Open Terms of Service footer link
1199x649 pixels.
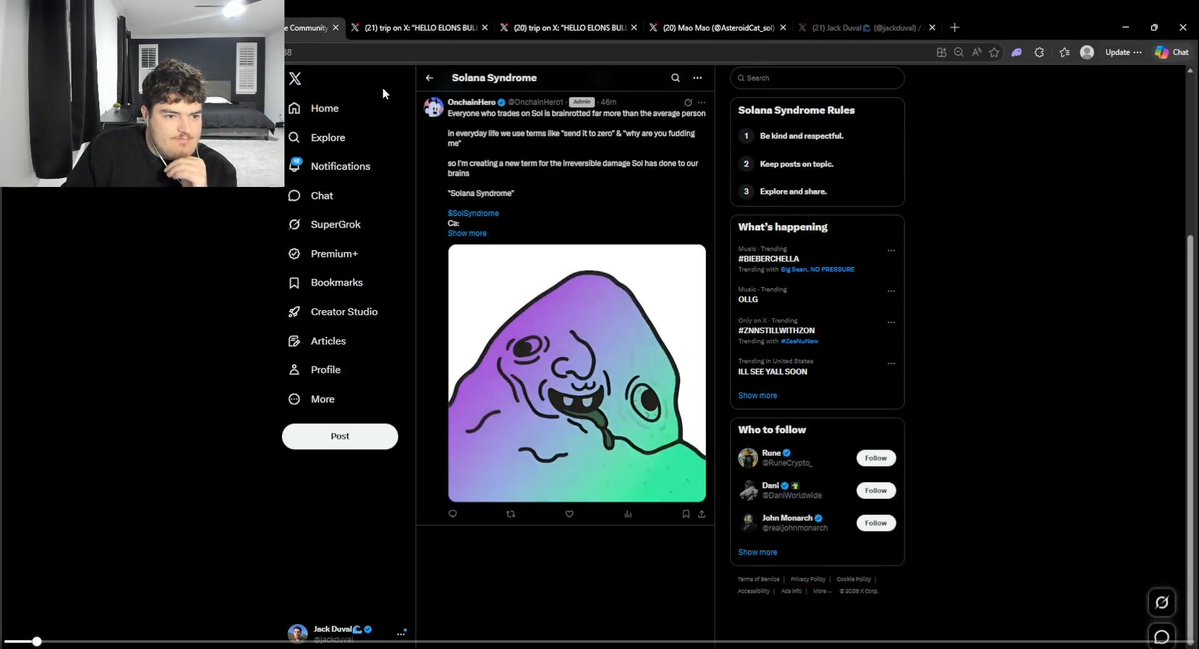pos(759,579)
